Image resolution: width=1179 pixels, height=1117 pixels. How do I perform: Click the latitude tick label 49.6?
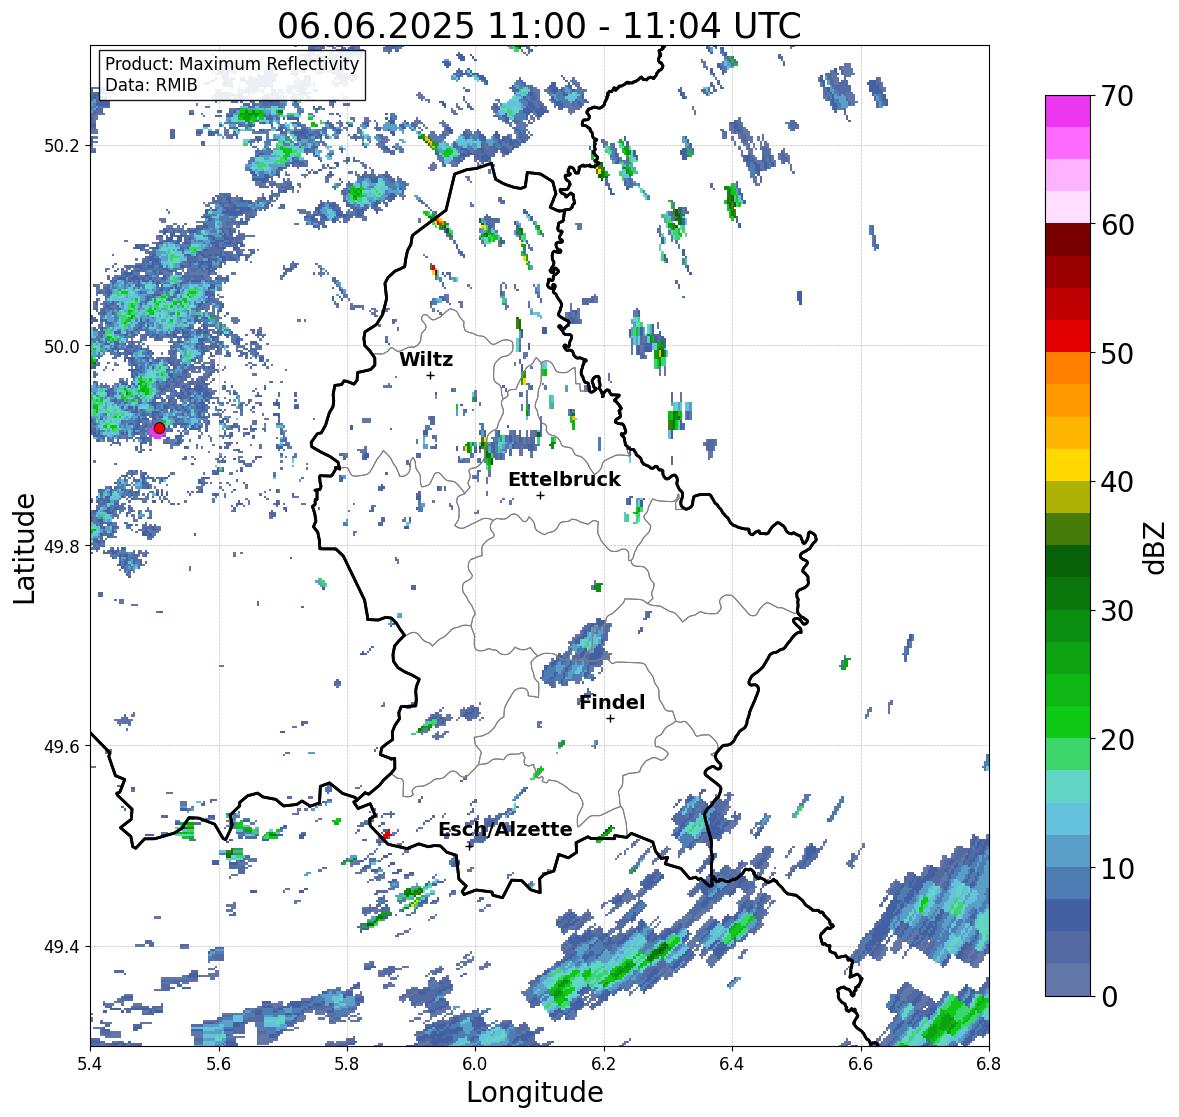point(61,746)
